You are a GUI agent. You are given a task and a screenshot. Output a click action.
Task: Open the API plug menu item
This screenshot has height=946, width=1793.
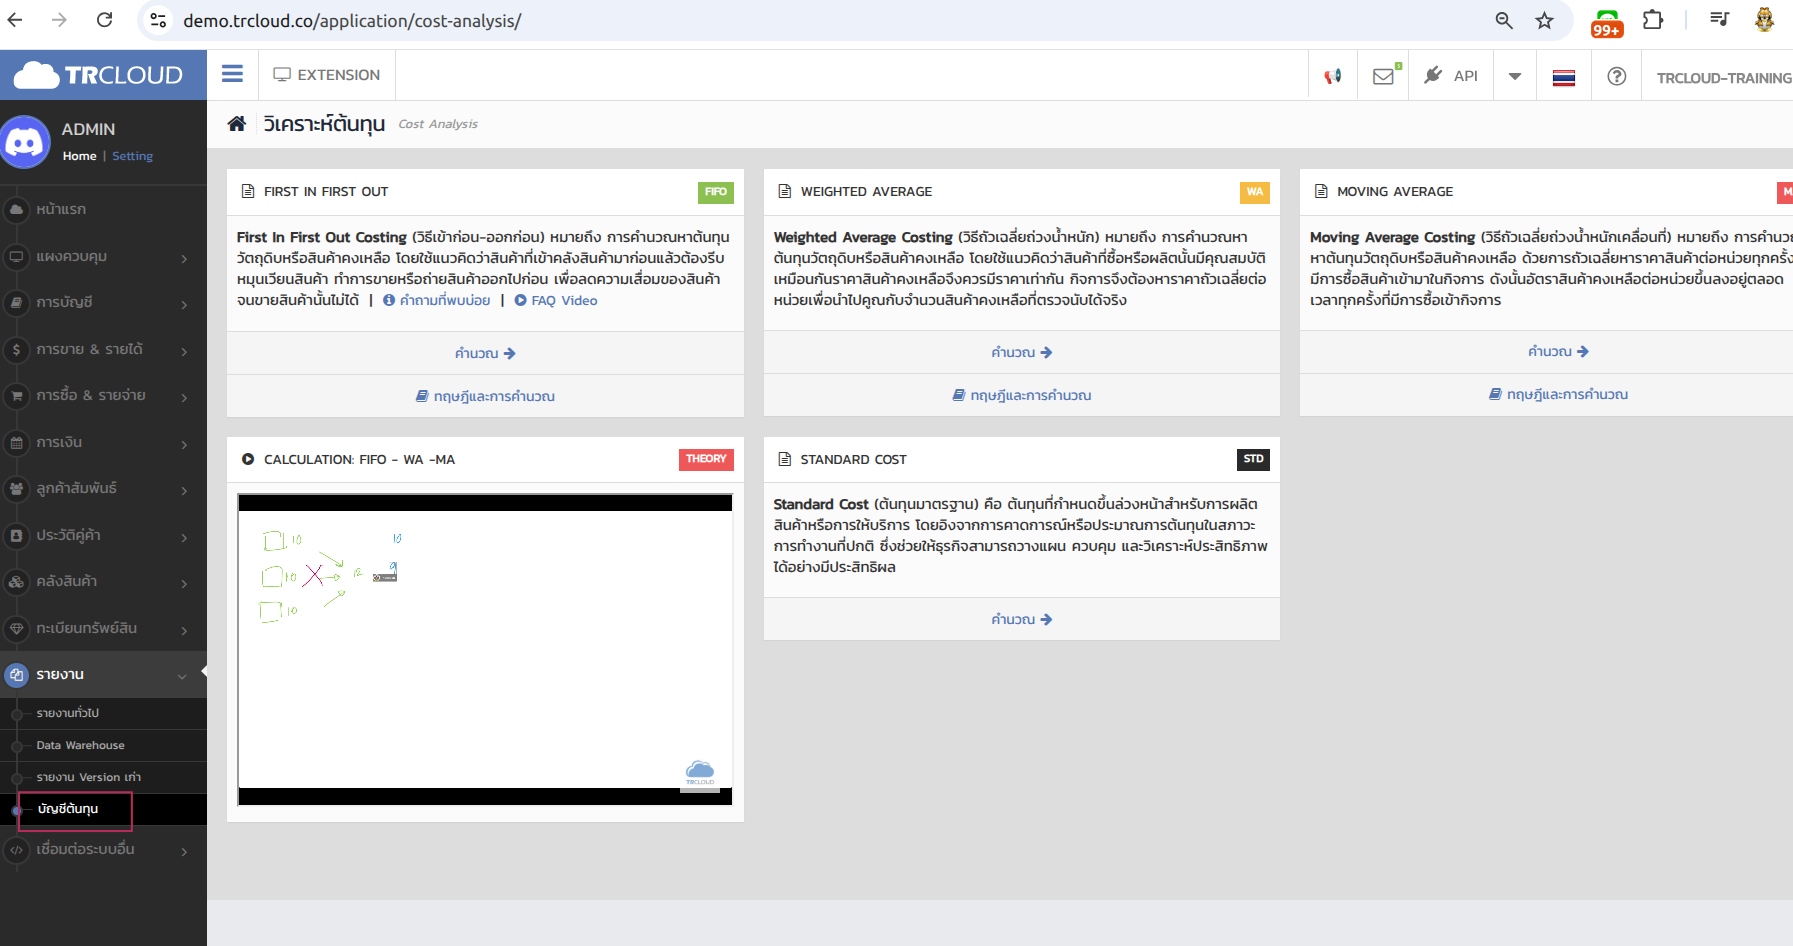(1451, 76)
